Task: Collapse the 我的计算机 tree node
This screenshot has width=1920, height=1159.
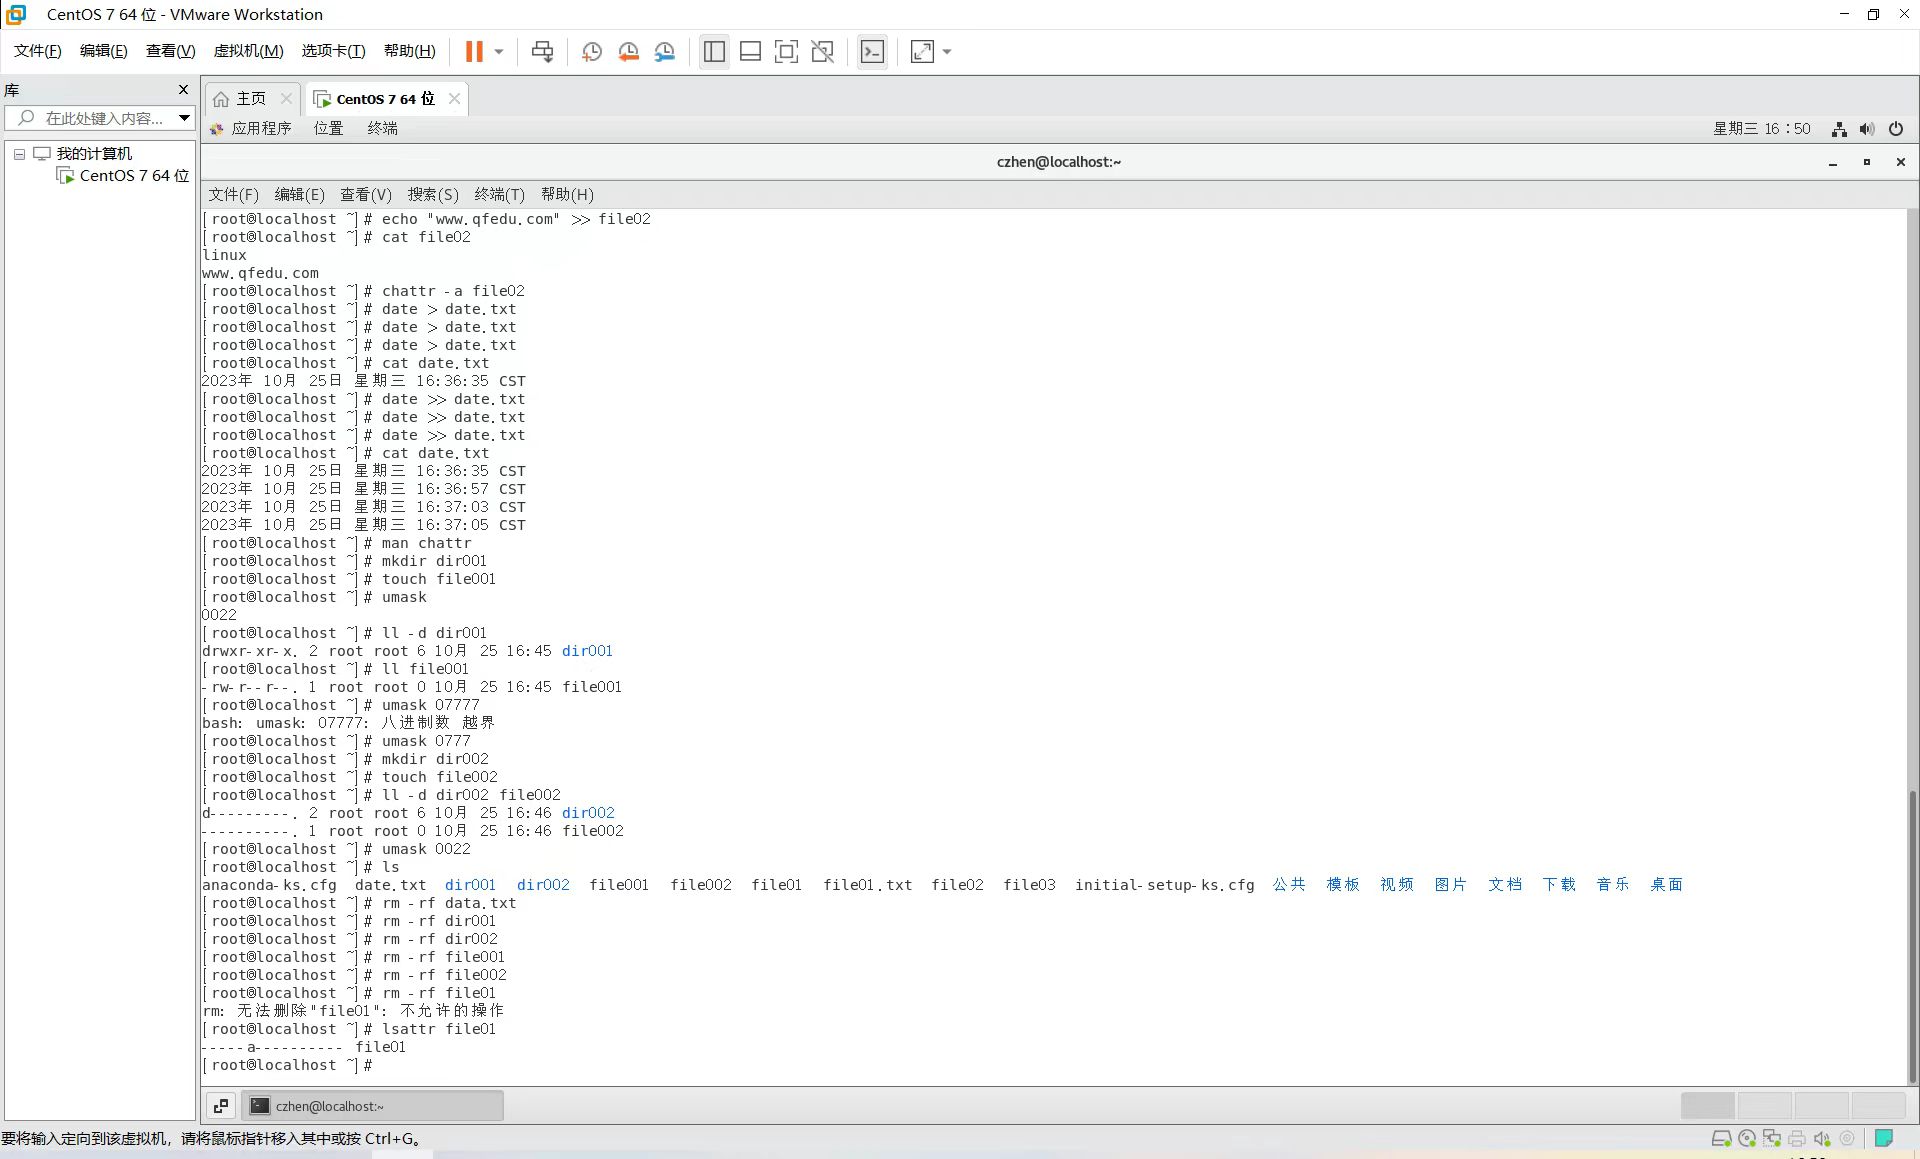Action: point(19,154)
